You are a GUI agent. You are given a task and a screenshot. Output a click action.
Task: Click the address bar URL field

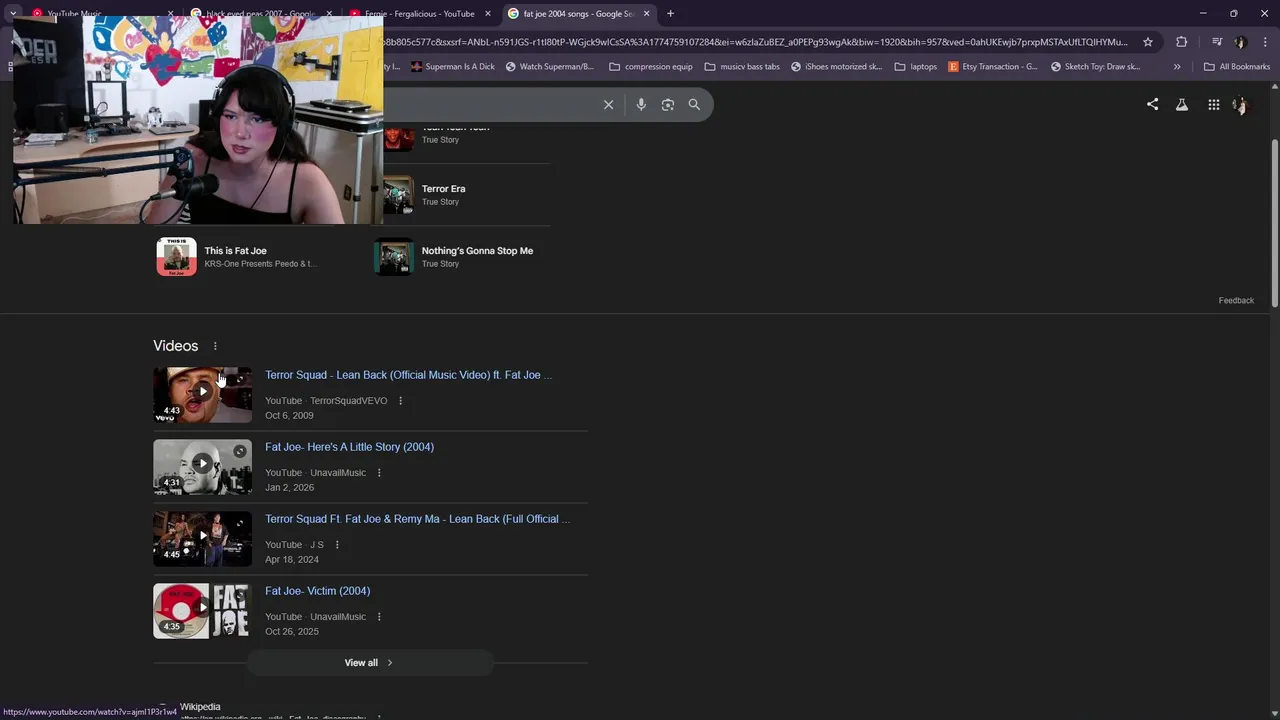755,42
